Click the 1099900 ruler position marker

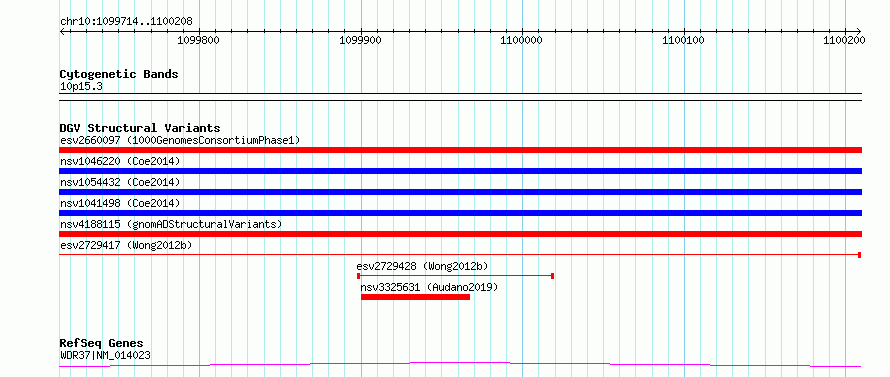pyautogui.click(x=361, y=40)
